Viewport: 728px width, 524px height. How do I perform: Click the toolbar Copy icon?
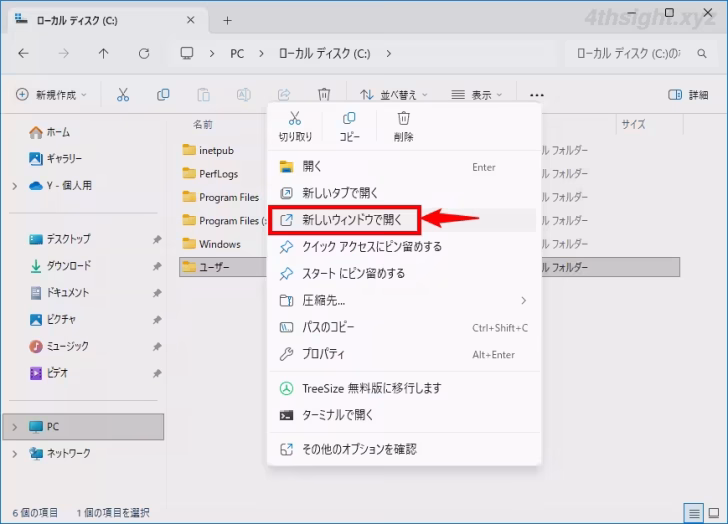pos(163,95)
